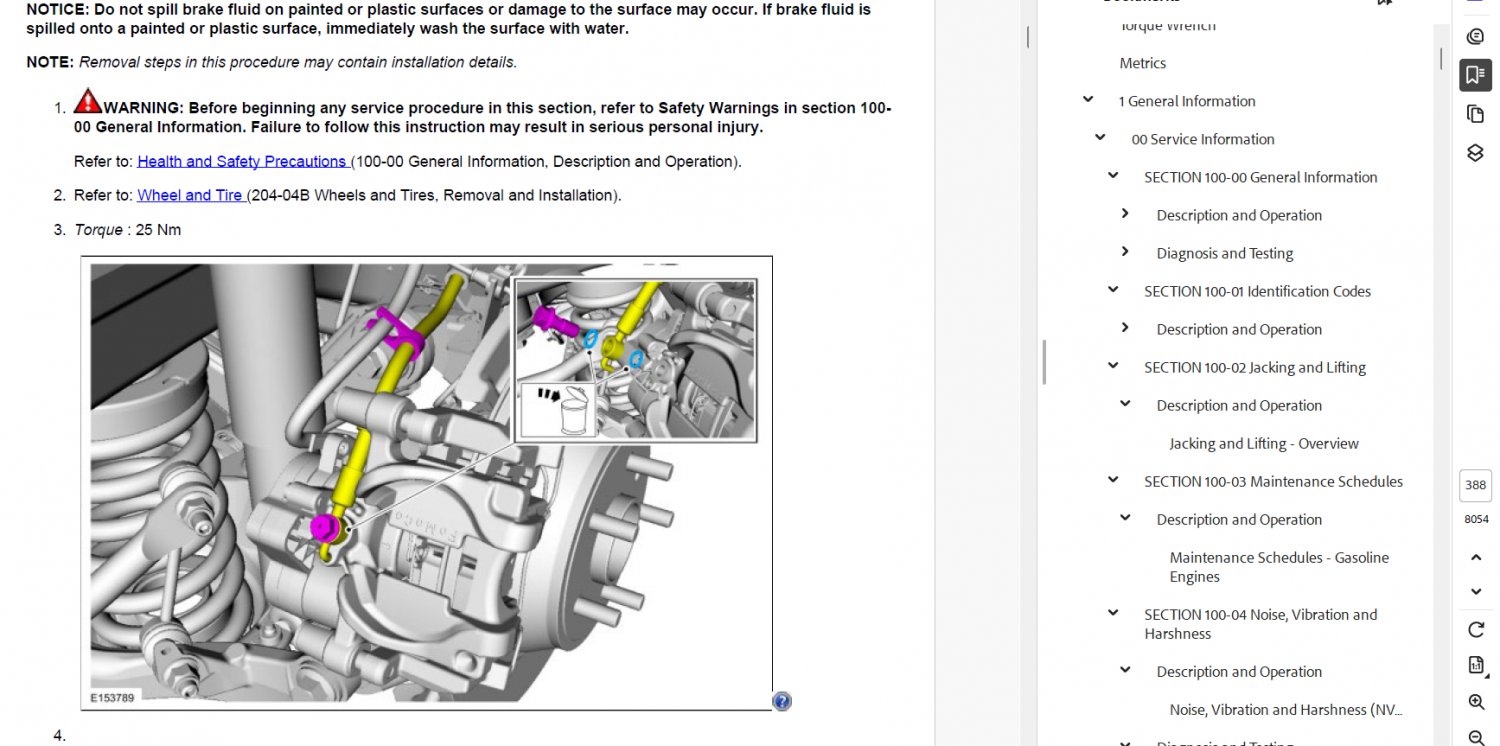Viewport: 1500px width, 746px height.
Task: Click the total page count 8054
Action: click(x=1476, y=519)
